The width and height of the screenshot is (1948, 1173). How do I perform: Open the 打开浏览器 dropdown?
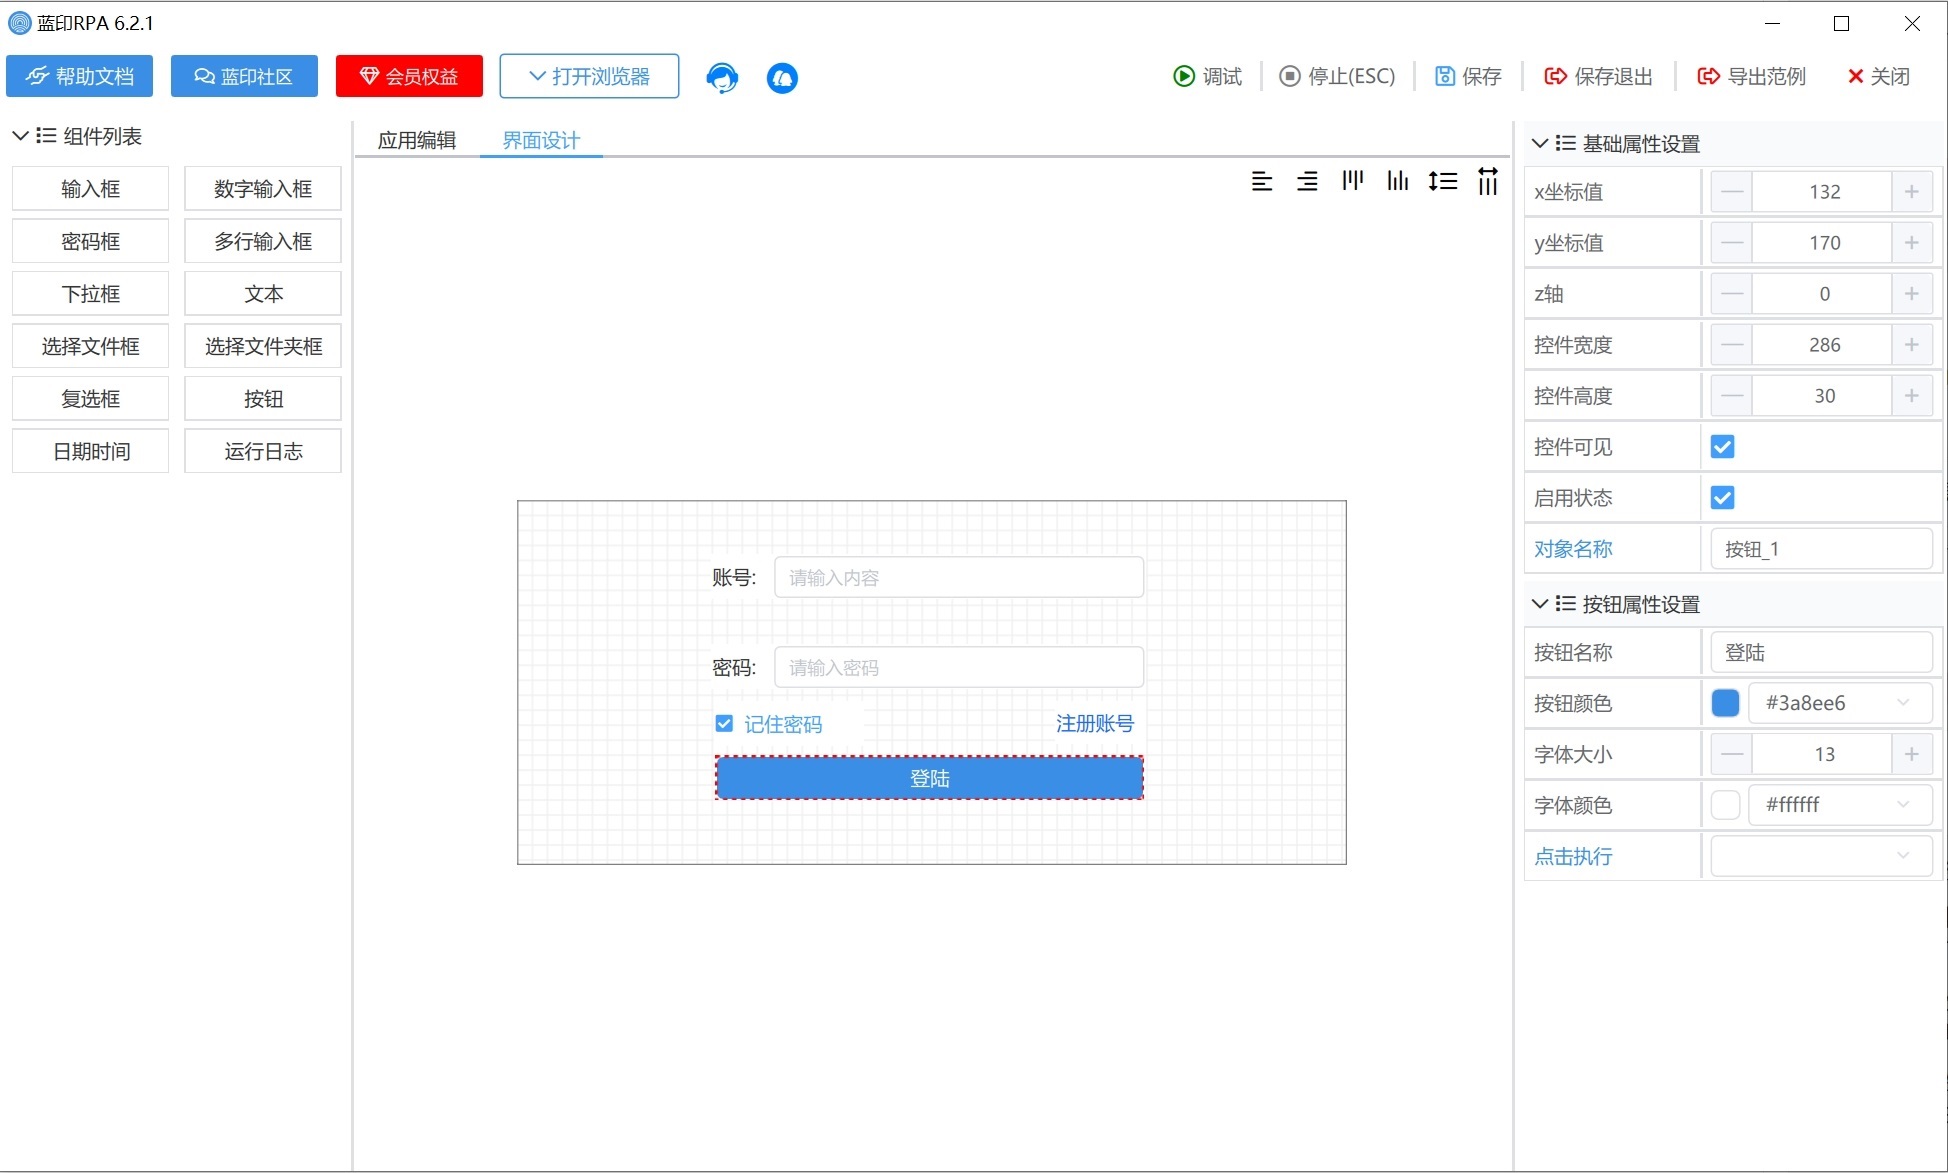tap(589, 76)
